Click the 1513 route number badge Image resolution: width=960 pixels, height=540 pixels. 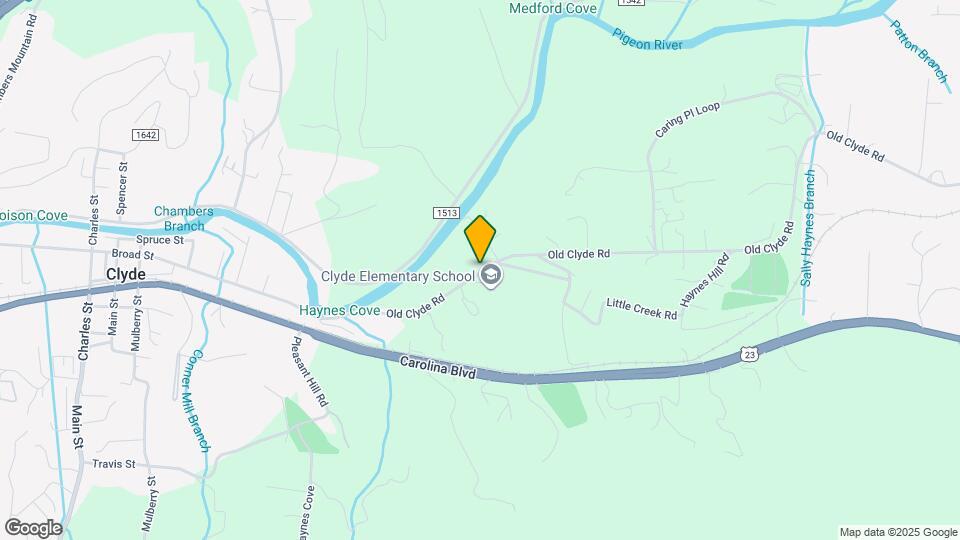point(446,212)
